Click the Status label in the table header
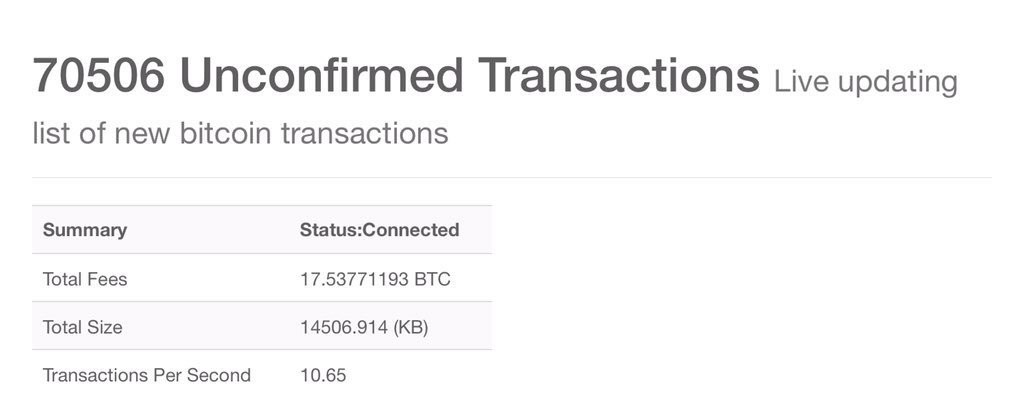 (x=328, y=230)
